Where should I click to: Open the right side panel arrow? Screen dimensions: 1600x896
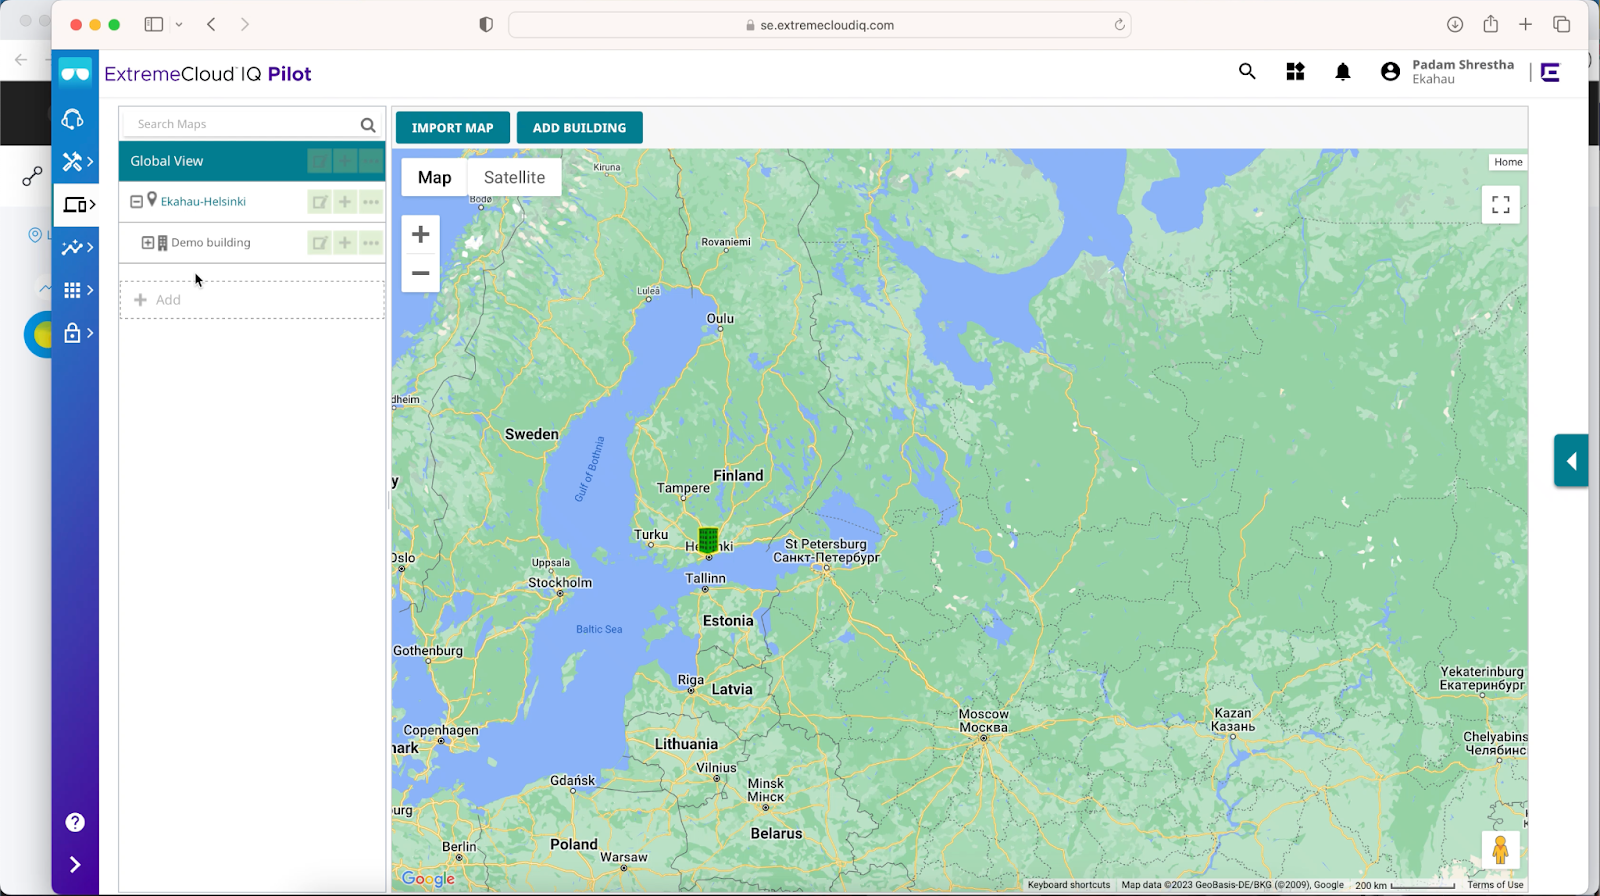pos(1571,461)
